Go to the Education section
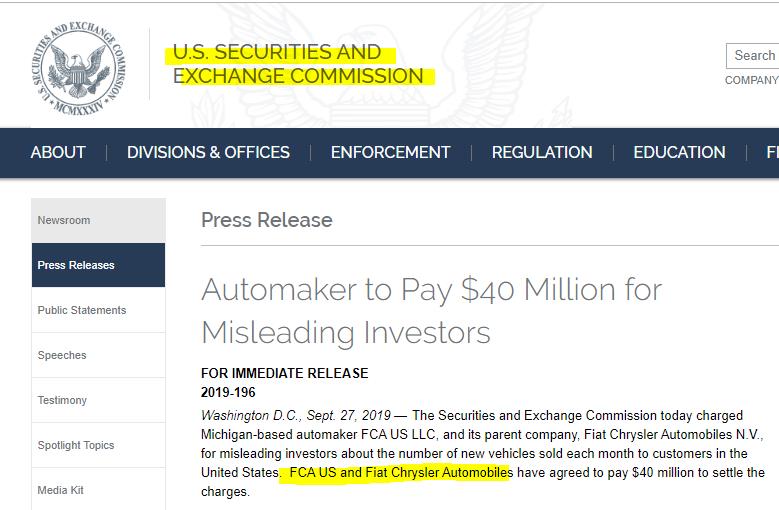The image size is (779, 510). pos(679,152)
